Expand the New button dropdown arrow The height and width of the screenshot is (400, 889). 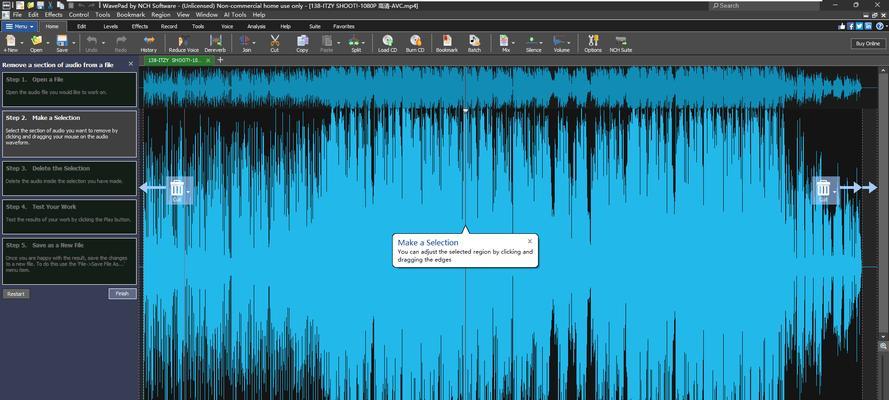tap(22, 42)
